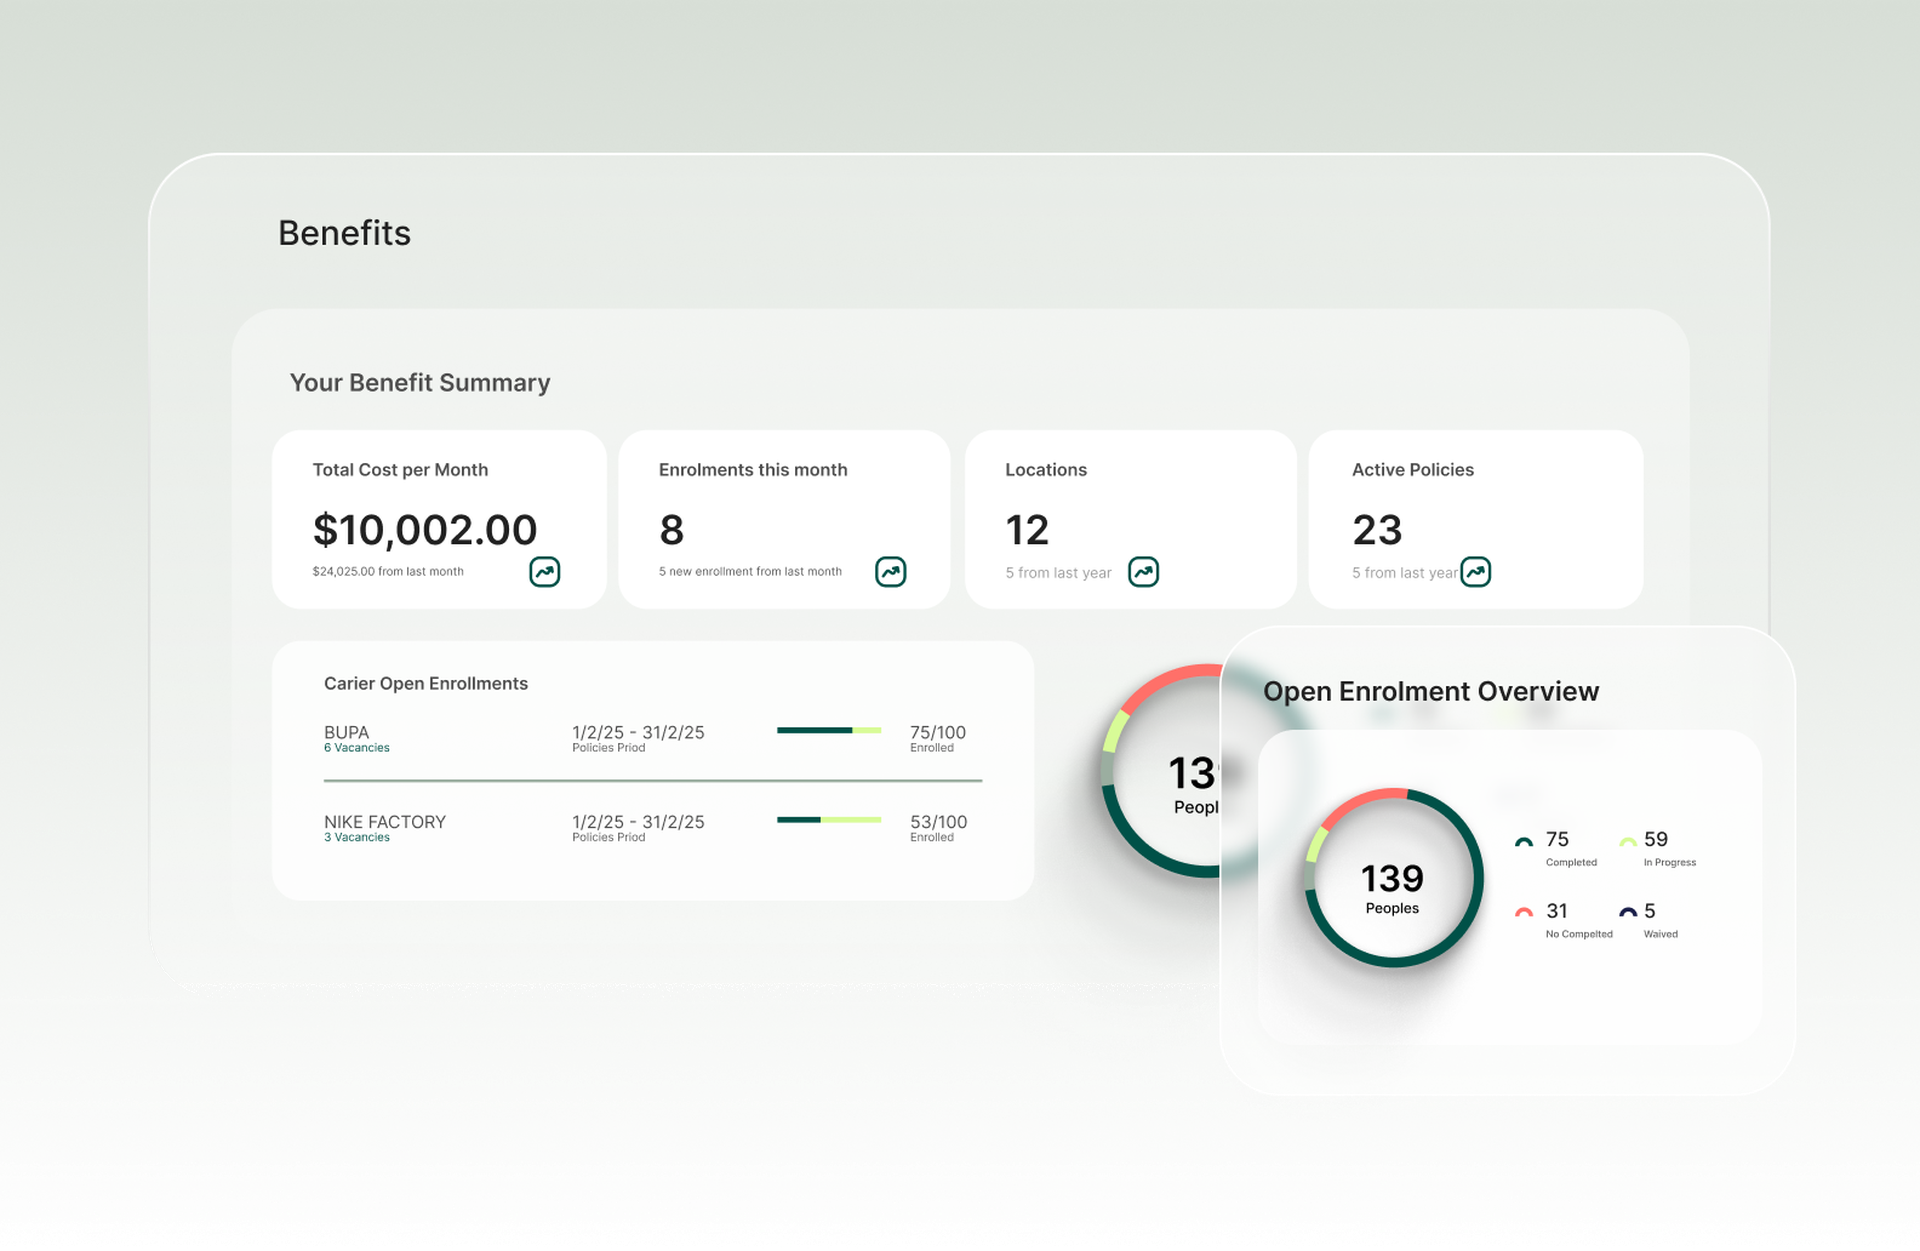Select the Enrolments this month card
The image size is (1920, 1251).
pos(784,519)
